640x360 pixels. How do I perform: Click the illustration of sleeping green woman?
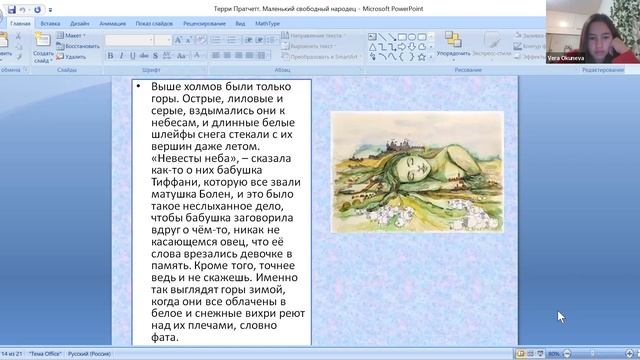417,172
